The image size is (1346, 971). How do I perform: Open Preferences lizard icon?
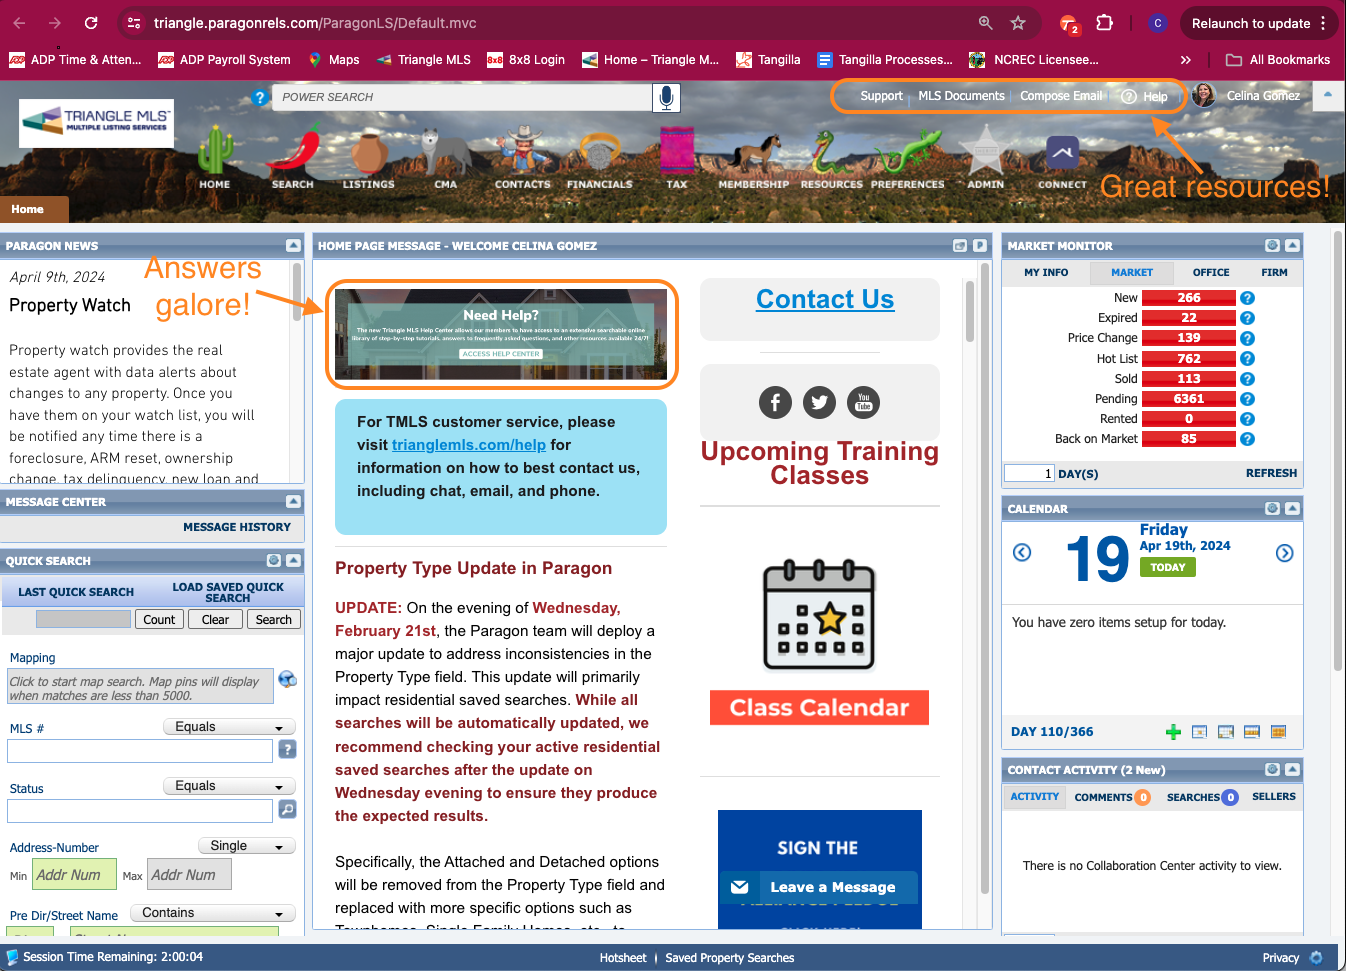pyautogui.click(x=907, y=153)
